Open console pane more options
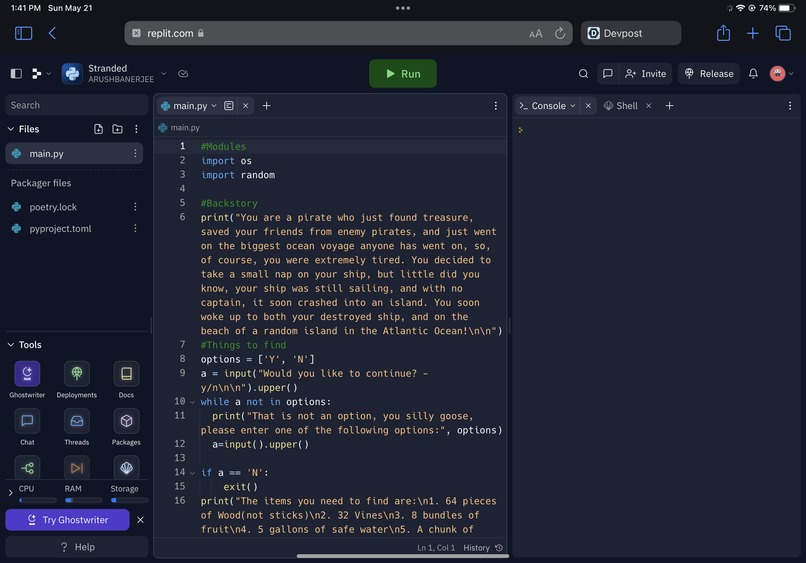The height and width of the screenshot is (563, 806). (790, 105)
